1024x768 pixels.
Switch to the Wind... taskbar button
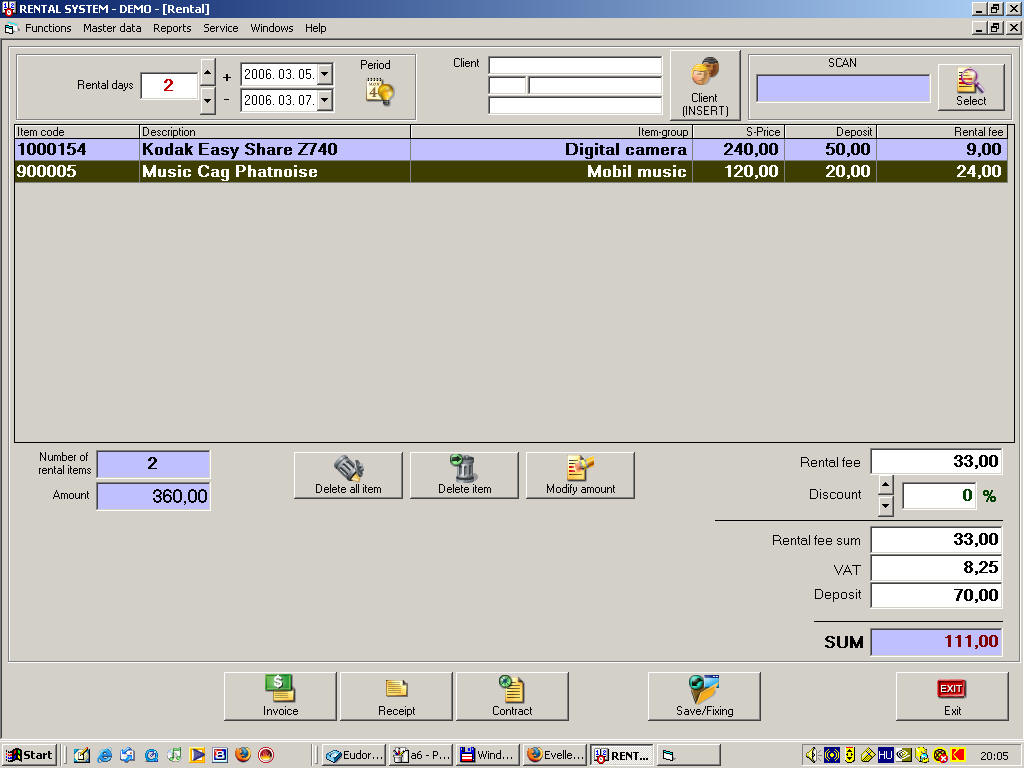coord(488,755)
